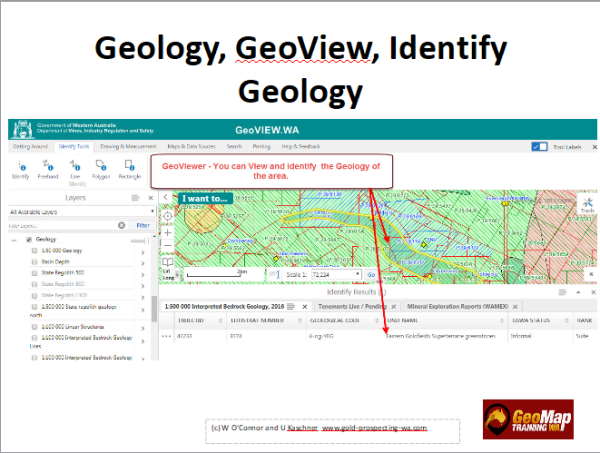
Task: Open the Help & Feedback tab
Action: (301, 147)
